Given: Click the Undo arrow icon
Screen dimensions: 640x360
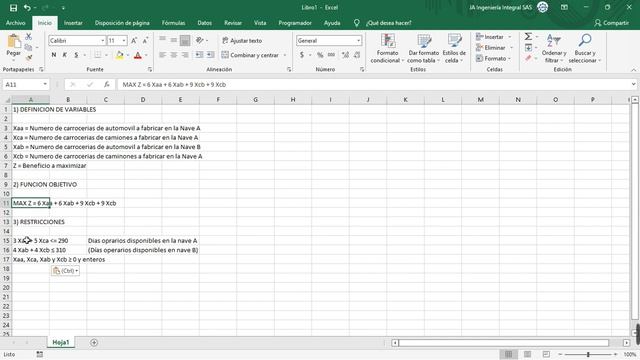Looking at the screenshot, I should pos(27,7).
